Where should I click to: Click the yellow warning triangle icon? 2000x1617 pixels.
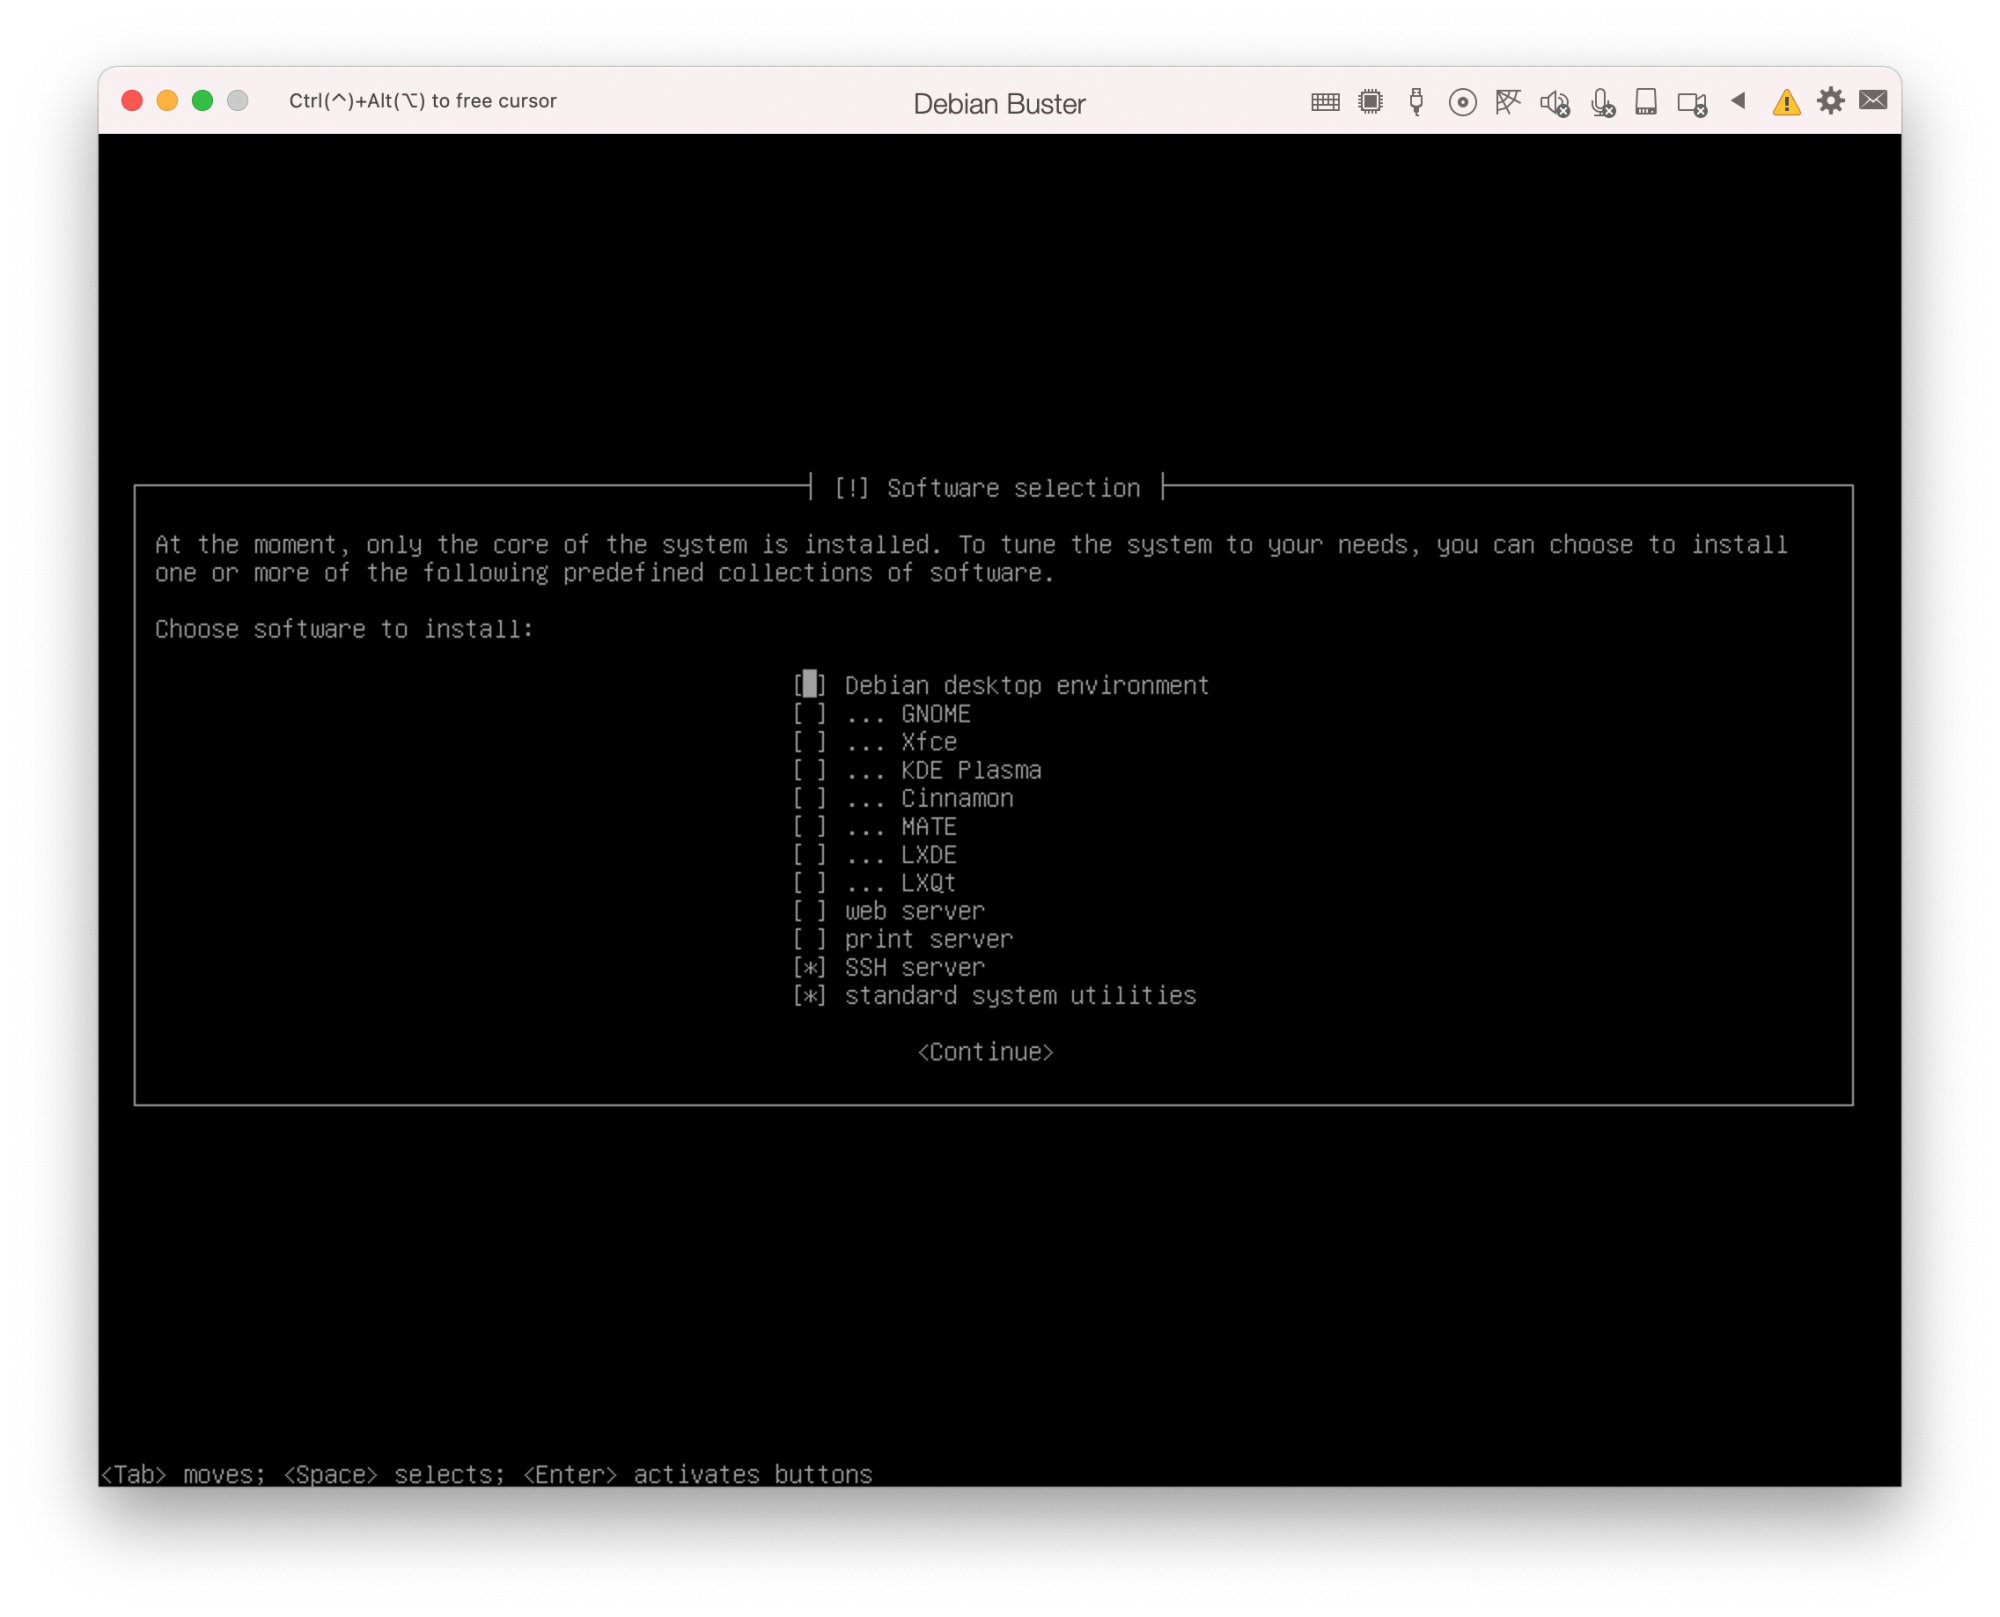(x=1786, y=103)
